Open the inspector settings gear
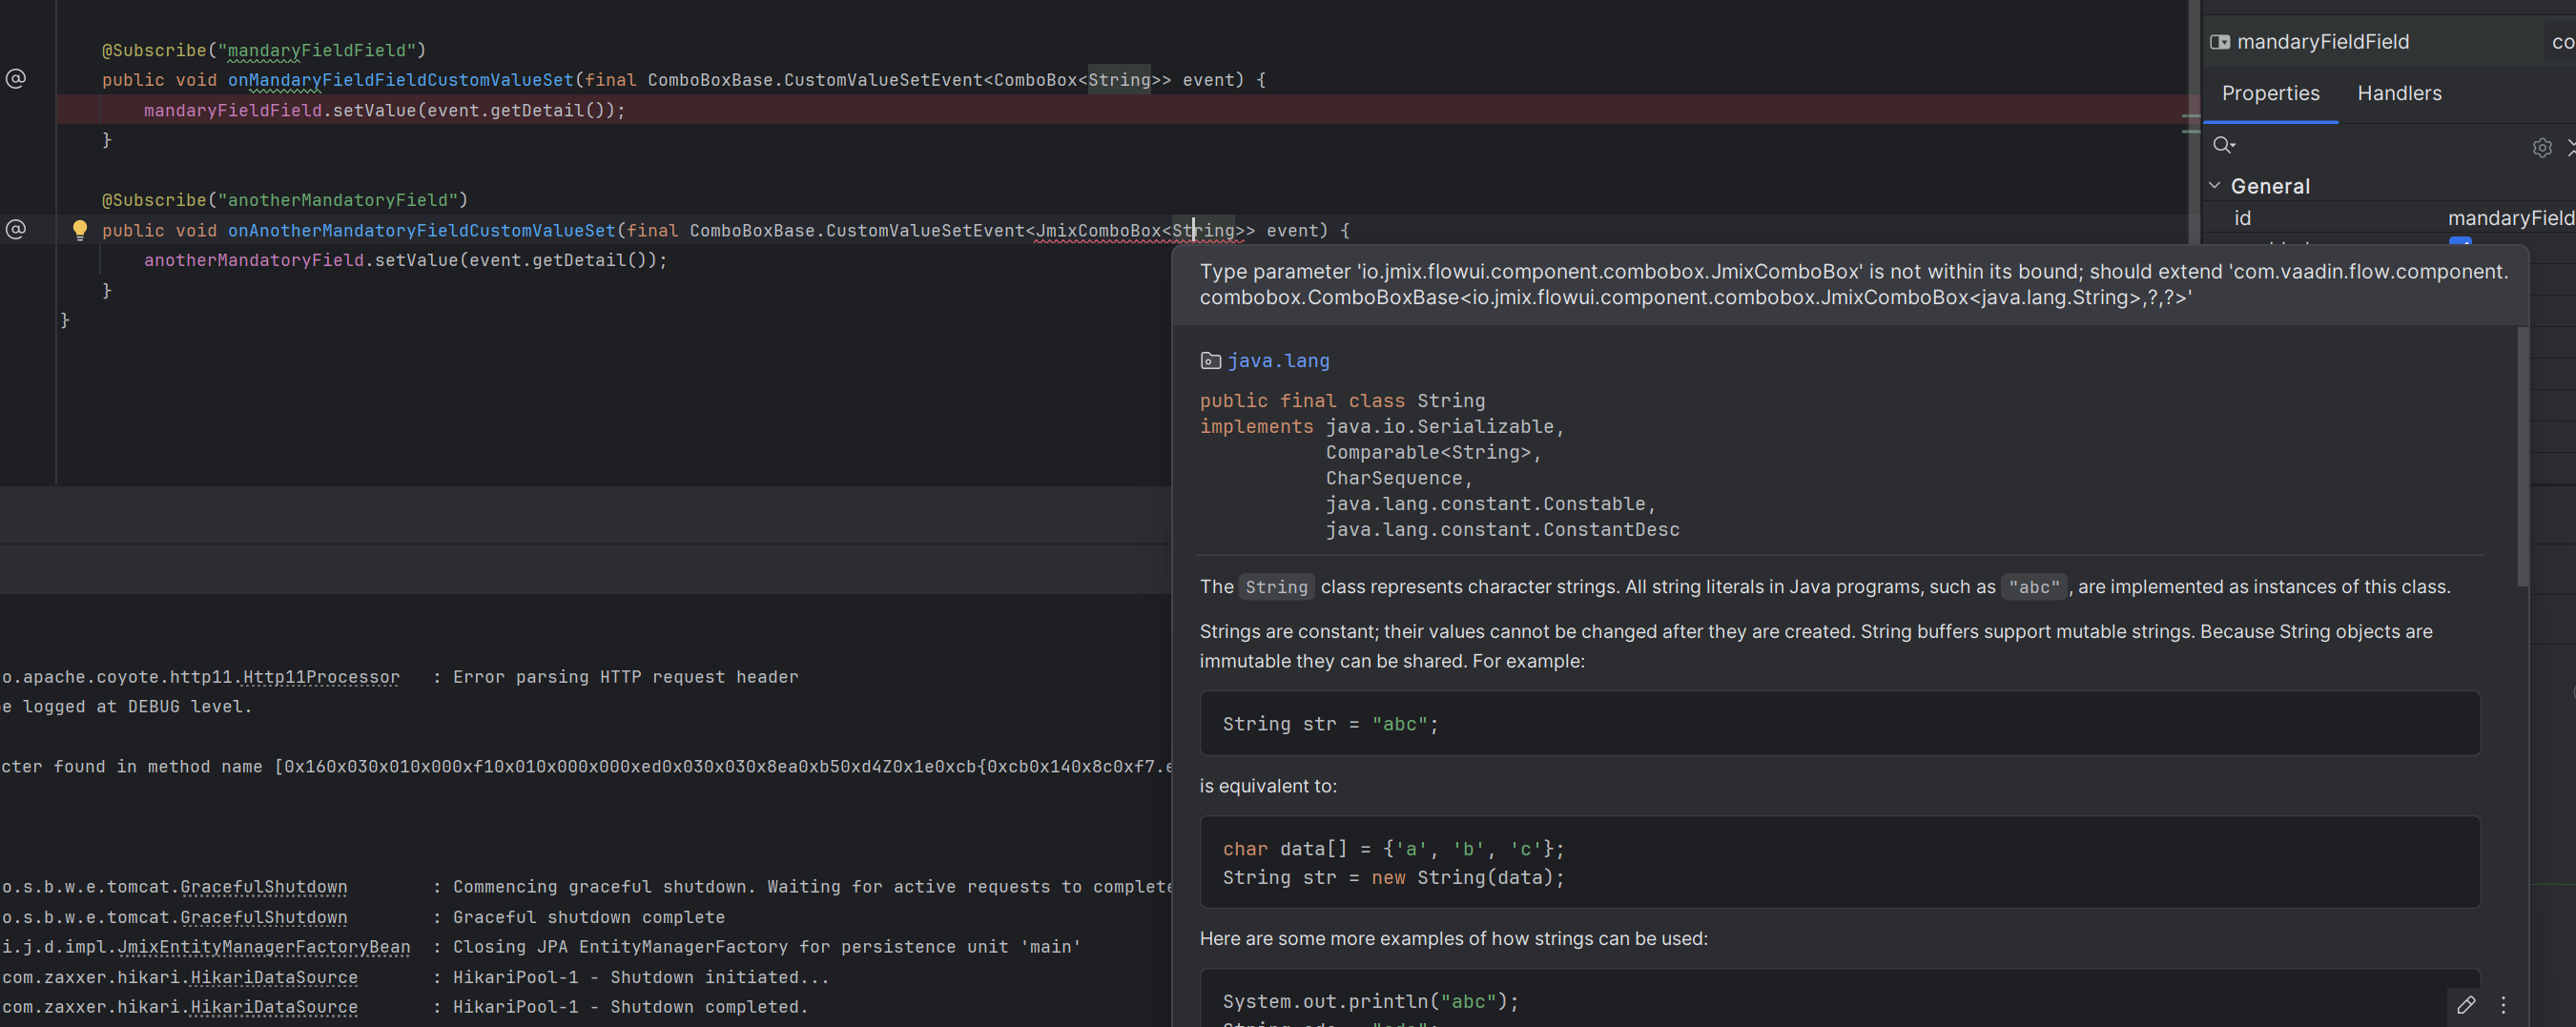Image resolution: width=2576 pixels, height=1027 pixels. point(2541,148)
